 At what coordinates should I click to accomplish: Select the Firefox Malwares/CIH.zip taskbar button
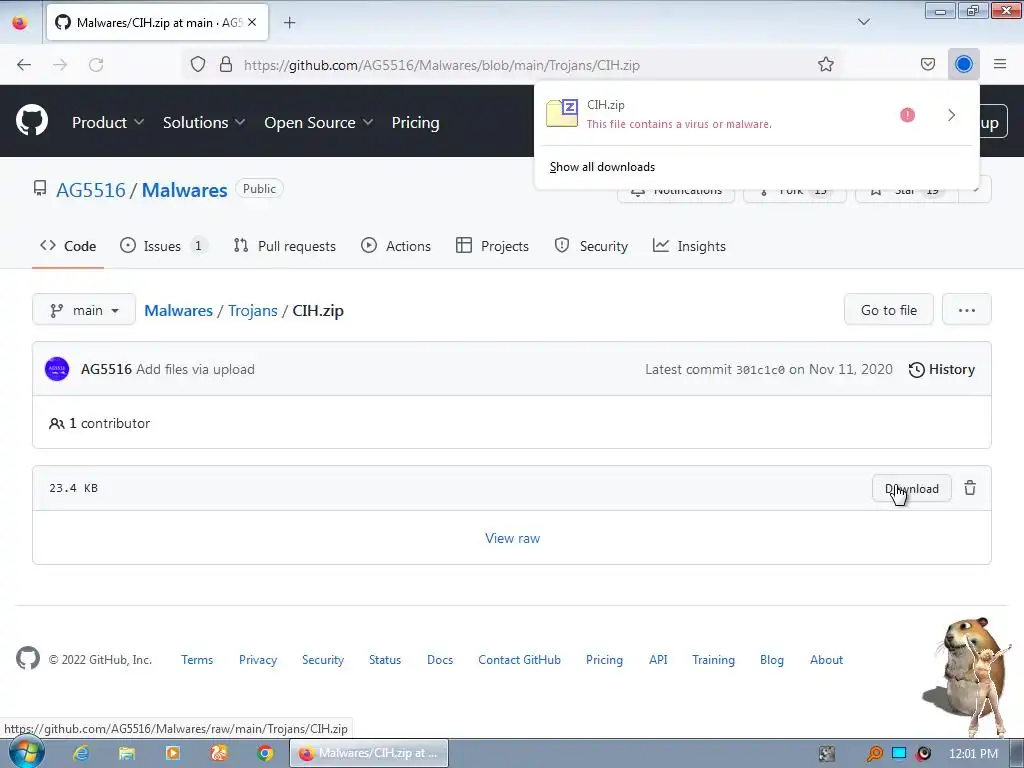coord(369,753)
